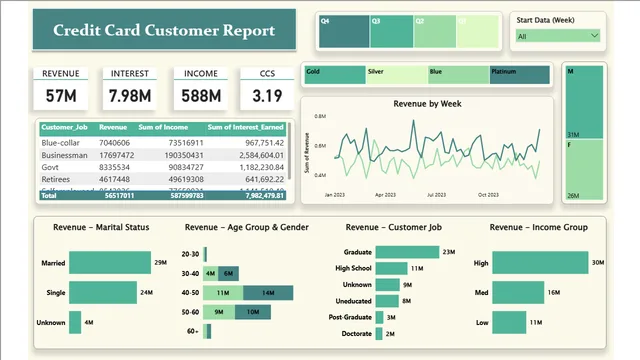Click the revenue value 17697472
Screen dimensions: 640x360
point(116,155)
